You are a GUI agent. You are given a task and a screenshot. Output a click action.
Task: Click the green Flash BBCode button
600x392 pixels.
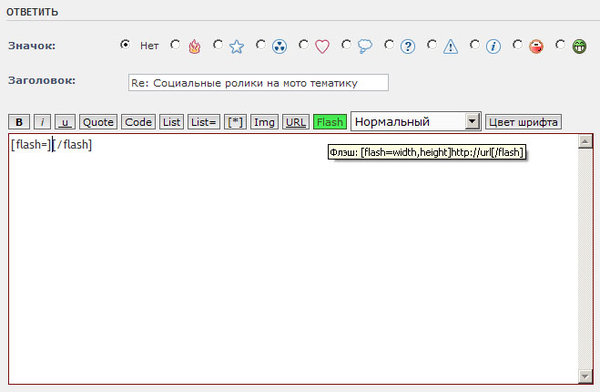point(330,122)
